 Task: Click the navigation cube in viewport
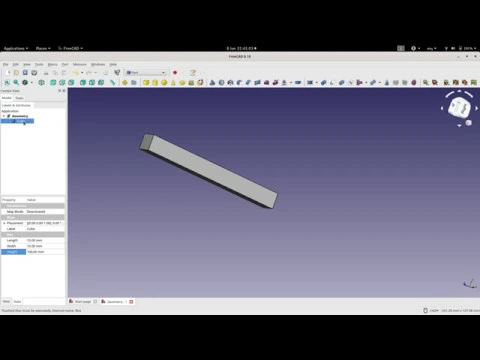point(459,107)
